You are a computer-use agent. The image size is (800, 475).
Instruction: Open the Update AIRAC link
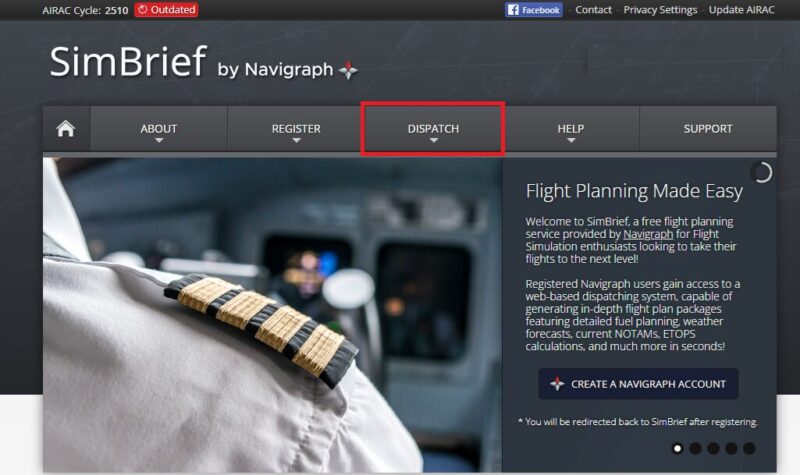[x=741, y=10]
